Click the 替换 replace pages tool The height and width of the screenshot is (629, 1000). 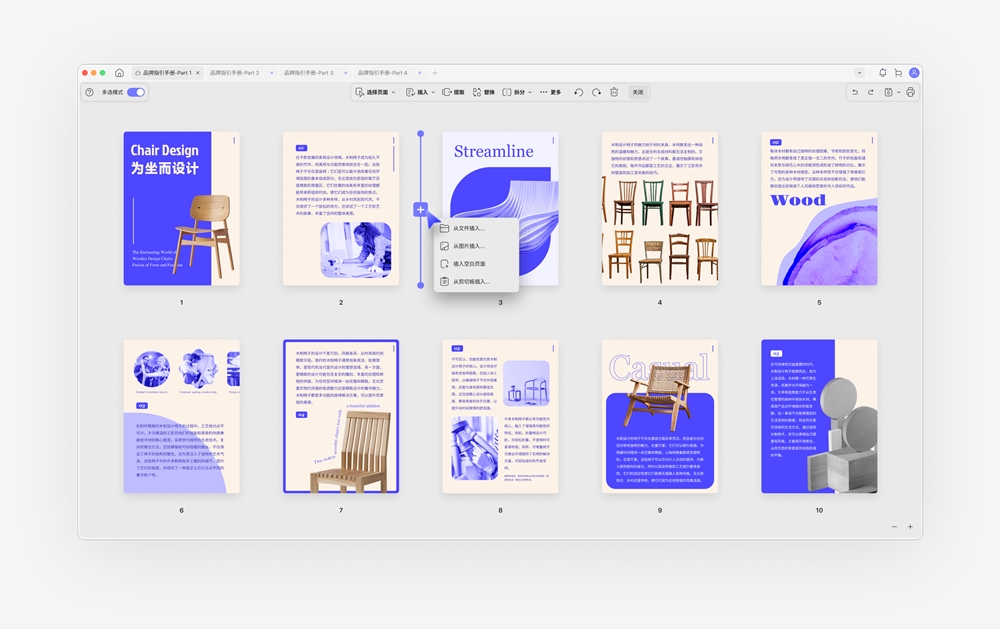tap(483, 92)
